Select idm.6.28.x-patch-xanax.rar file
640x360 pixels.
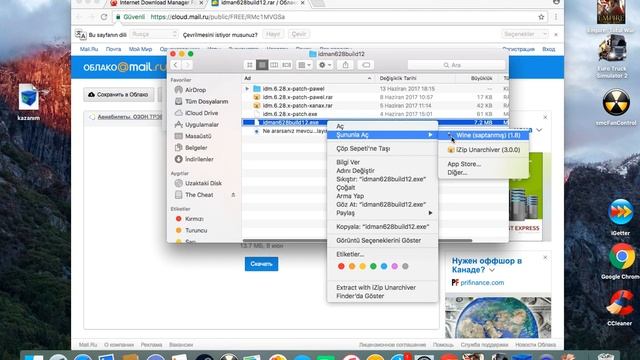click(x=297, y=105)
